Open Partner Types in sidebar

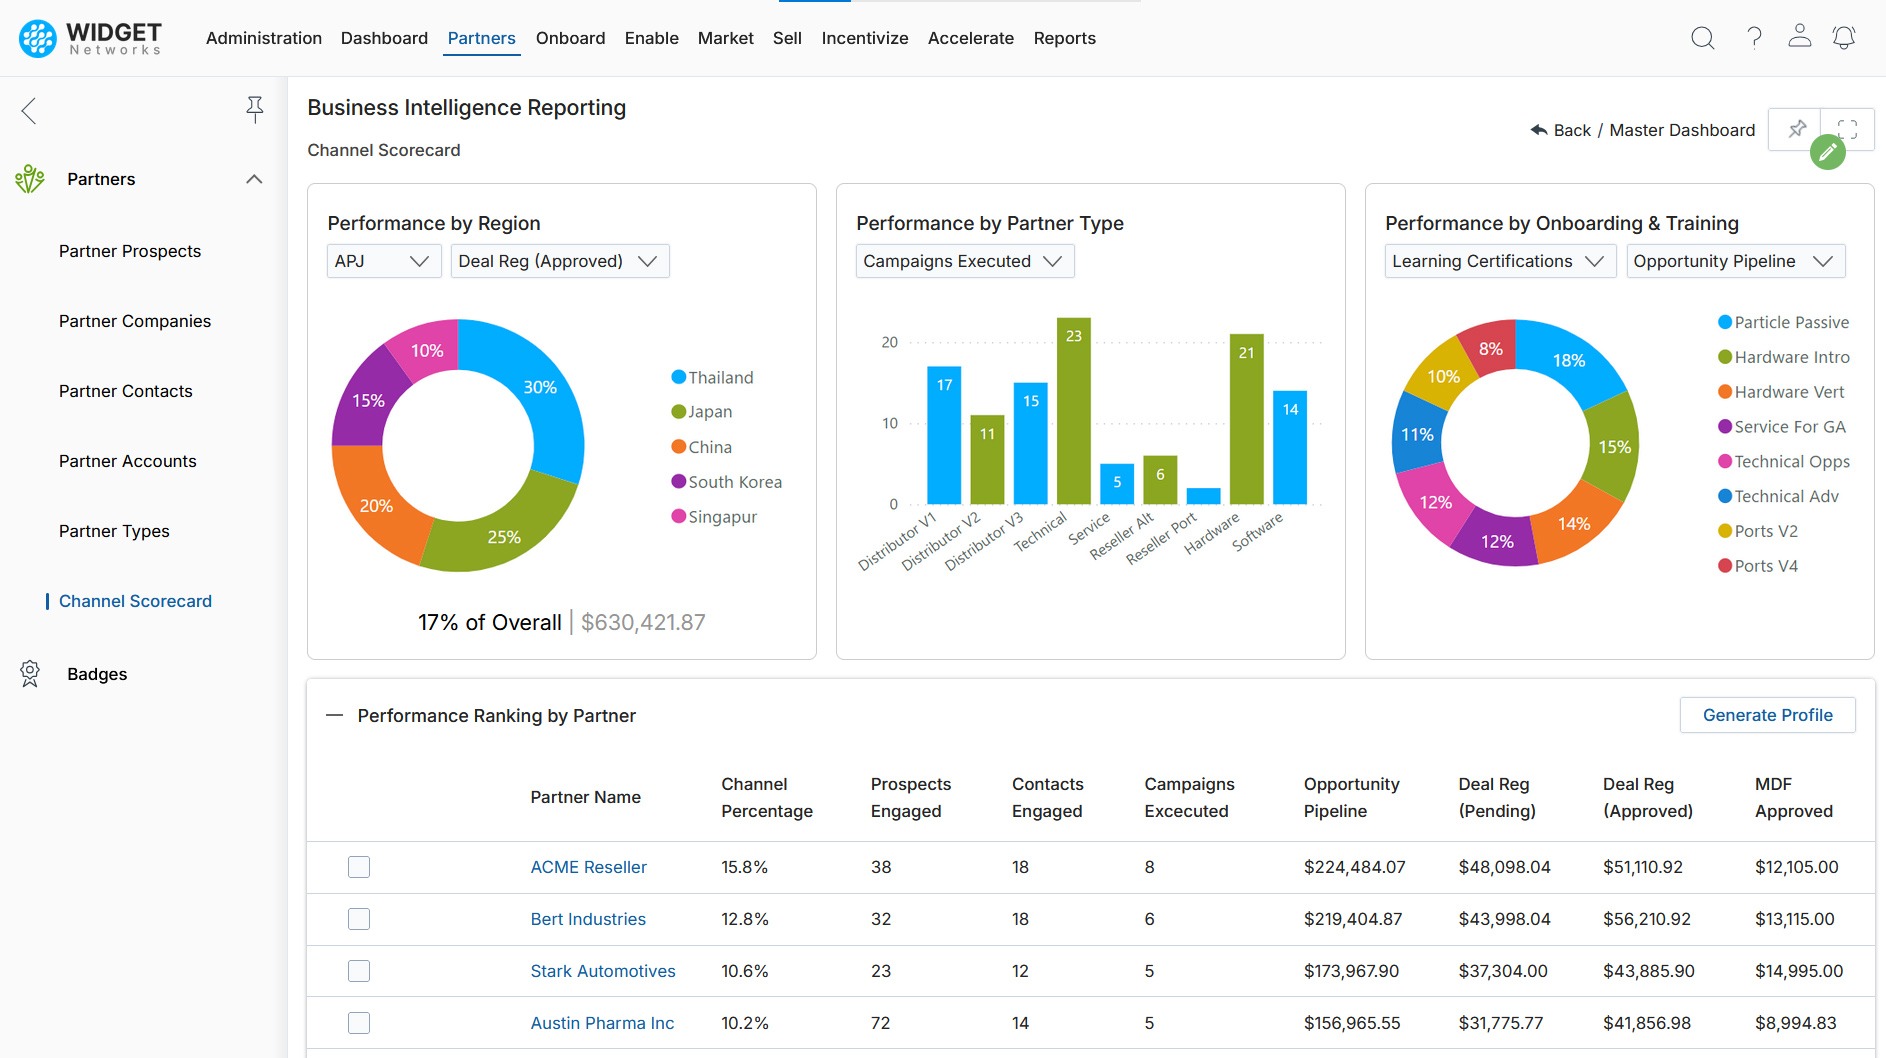click(114, 531)
